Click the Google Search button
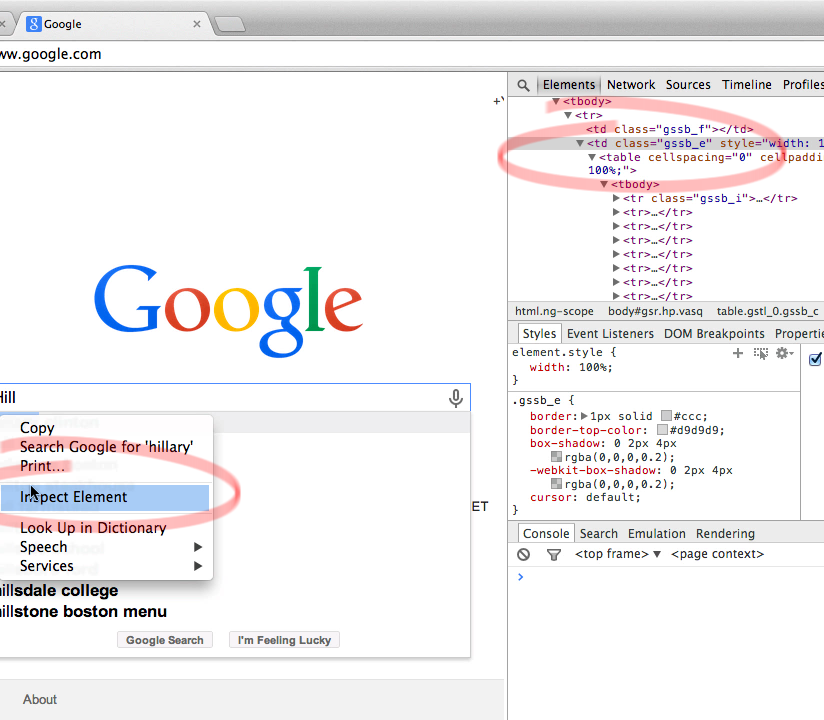This screenshot has width=824, height=720. click(164, 640)
